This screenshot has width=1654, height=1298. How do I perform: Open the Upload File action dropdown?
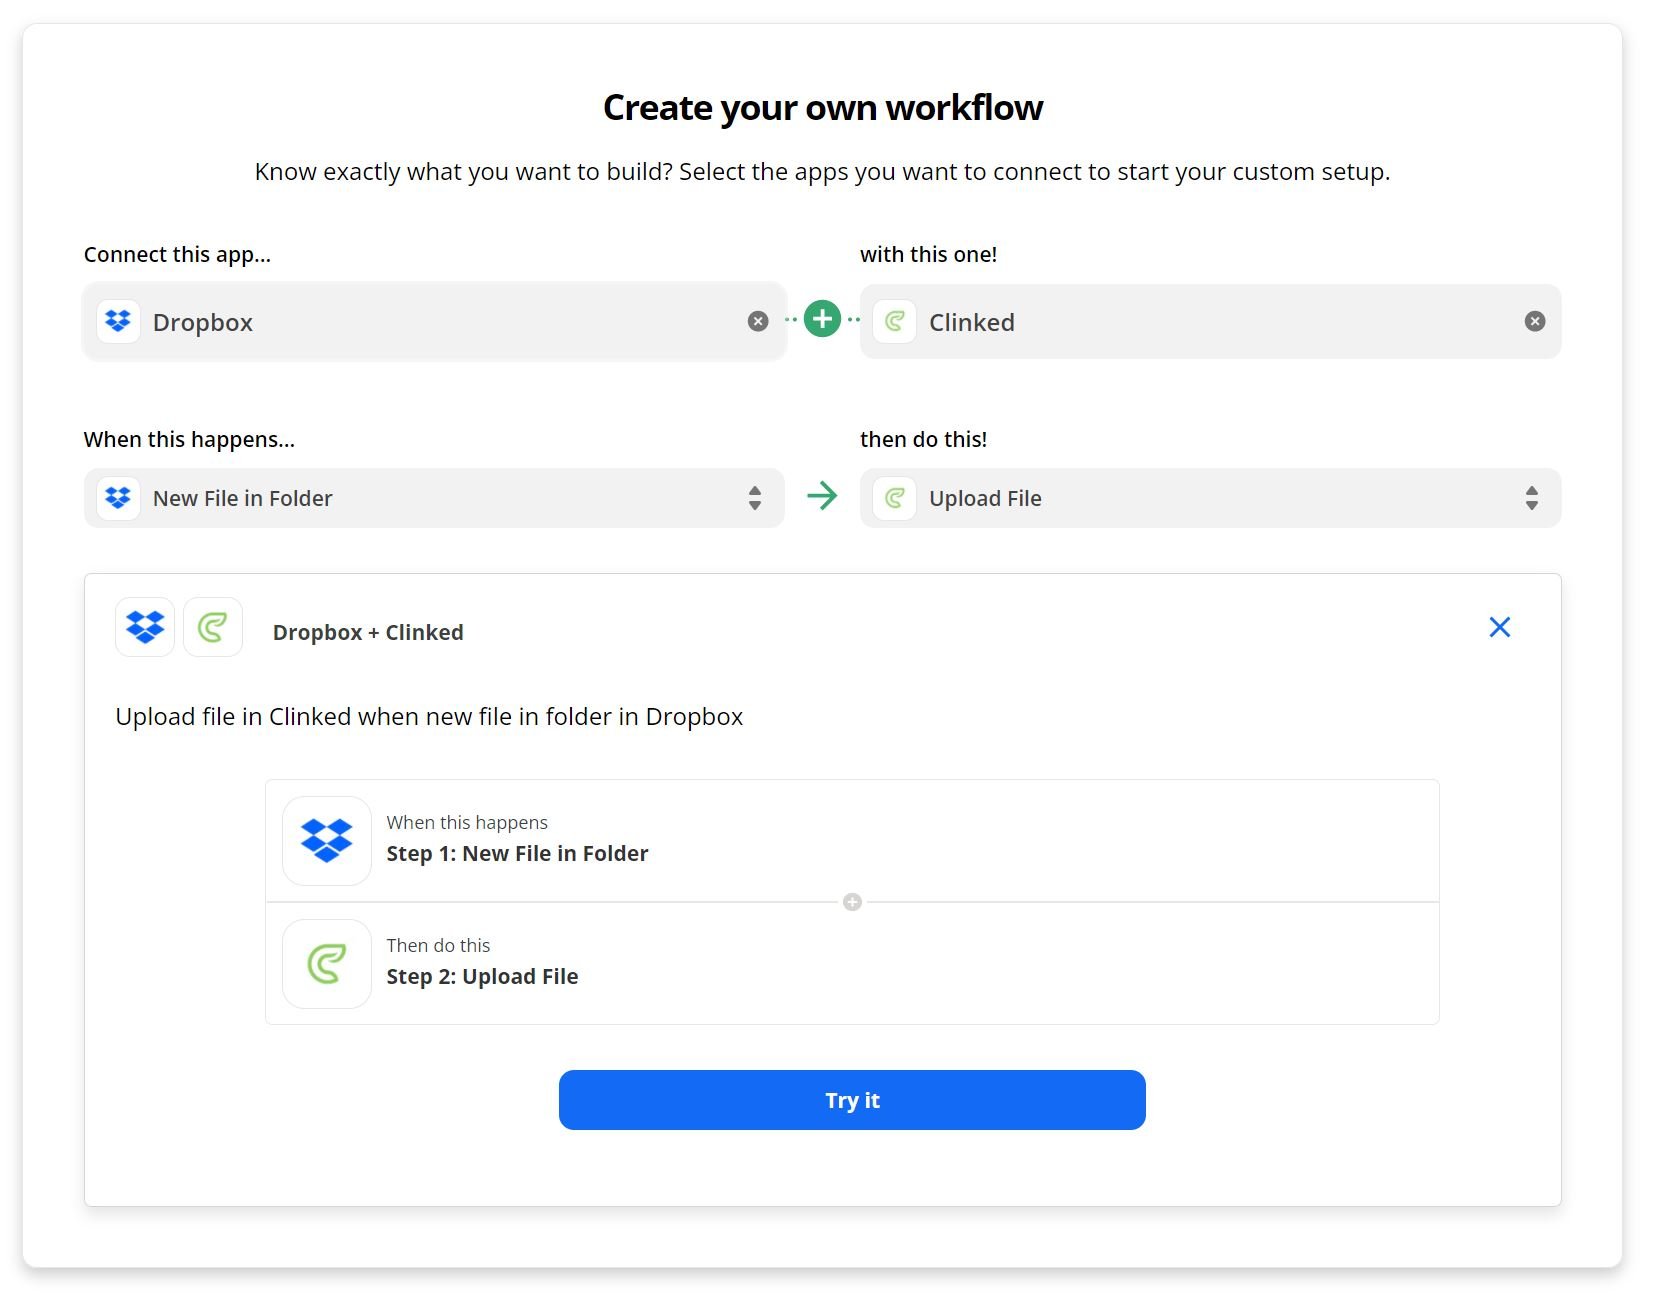(1210, 498)
